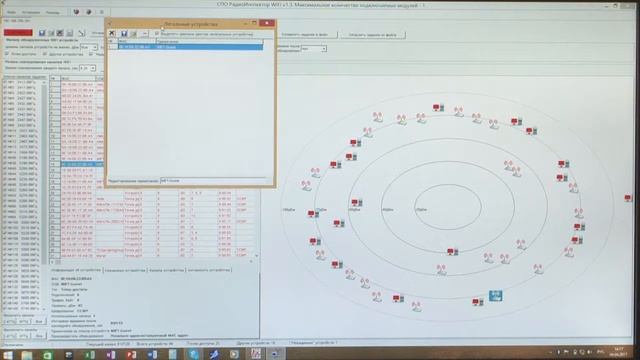
Task: Switch to the second device details tab
Action: pyautogui.click(x=125, y=270)
